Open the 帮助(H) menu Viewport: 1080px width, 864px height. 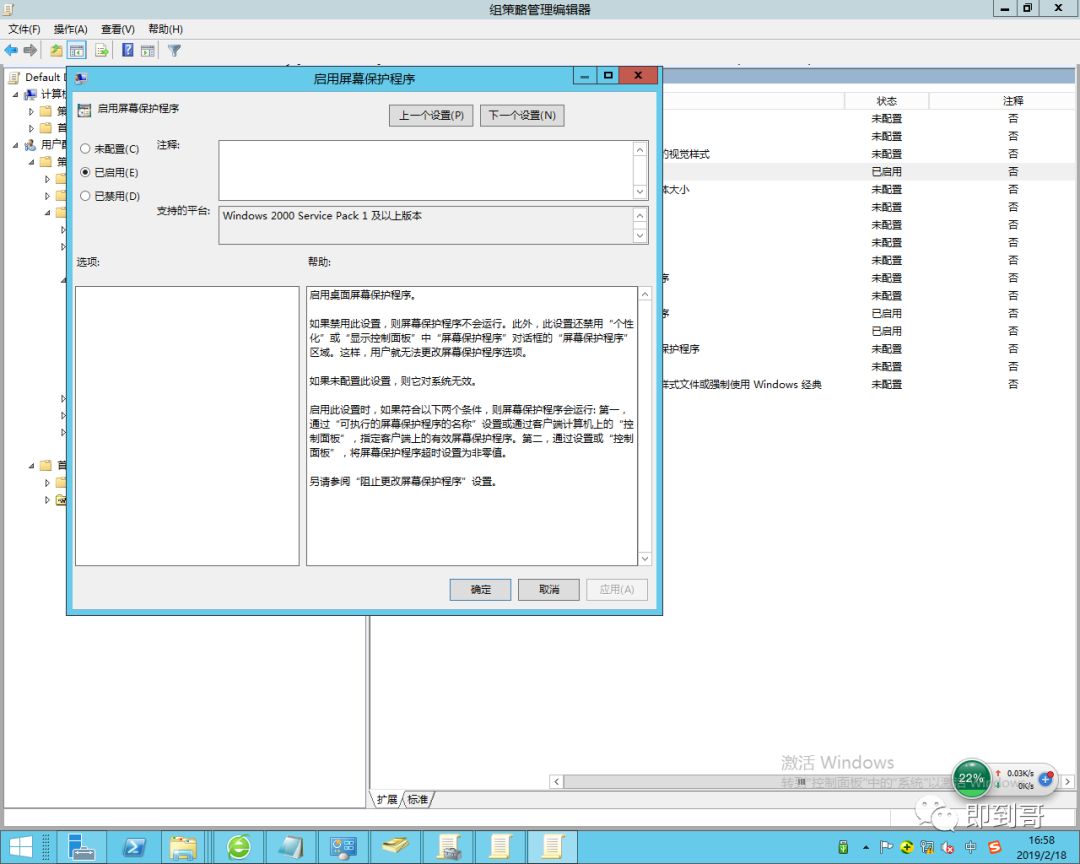(x=165, y=29)
